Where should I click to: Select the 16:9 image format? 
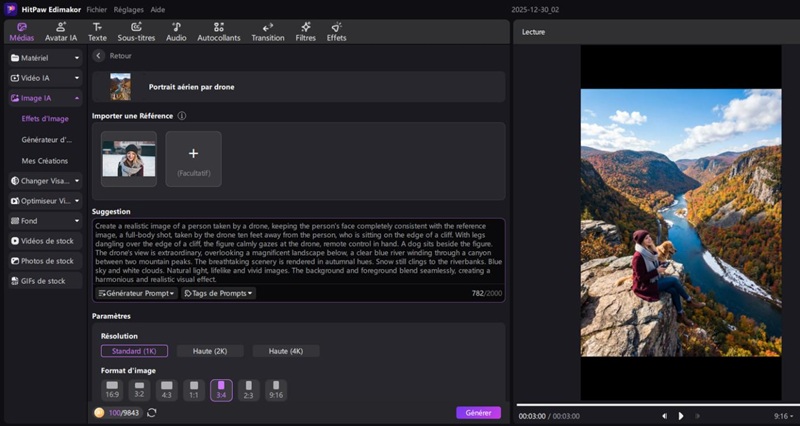pos(112,389)
